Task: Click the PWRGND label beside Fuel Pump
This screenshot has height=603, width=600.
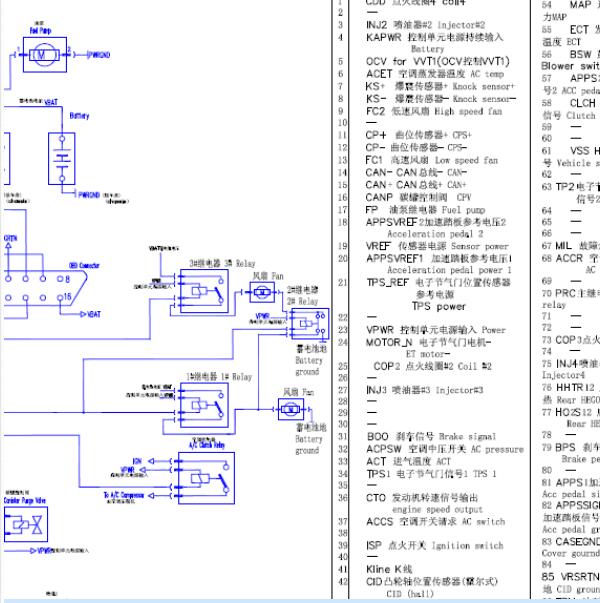Action: 98,55
